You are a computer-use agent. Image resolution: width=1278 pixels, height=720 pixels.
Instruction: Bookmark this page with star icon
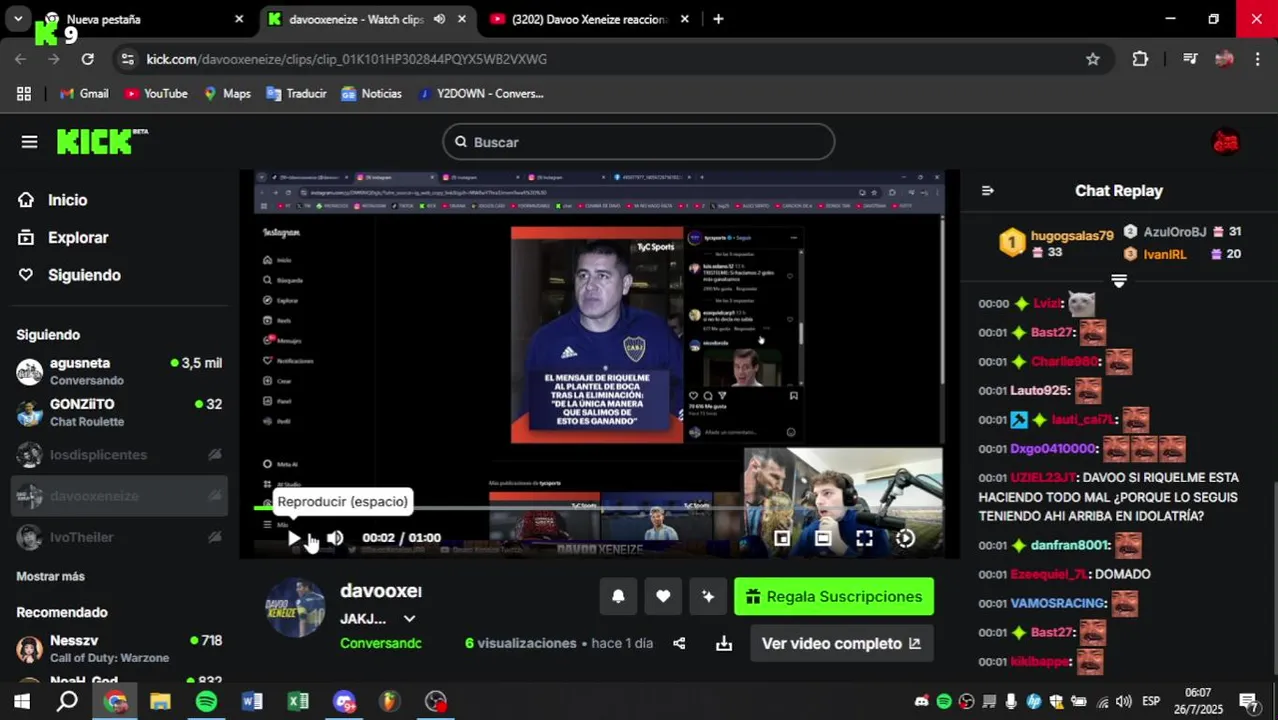click(x=1093, y=59)
